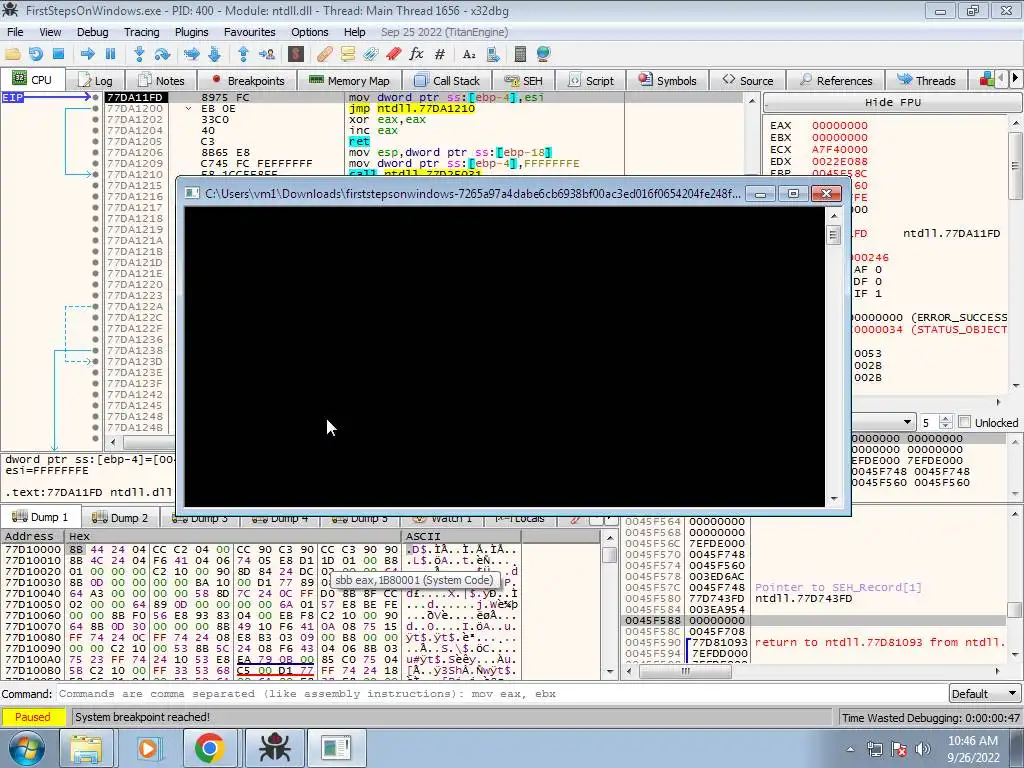Open the Favourites menu

249,32
